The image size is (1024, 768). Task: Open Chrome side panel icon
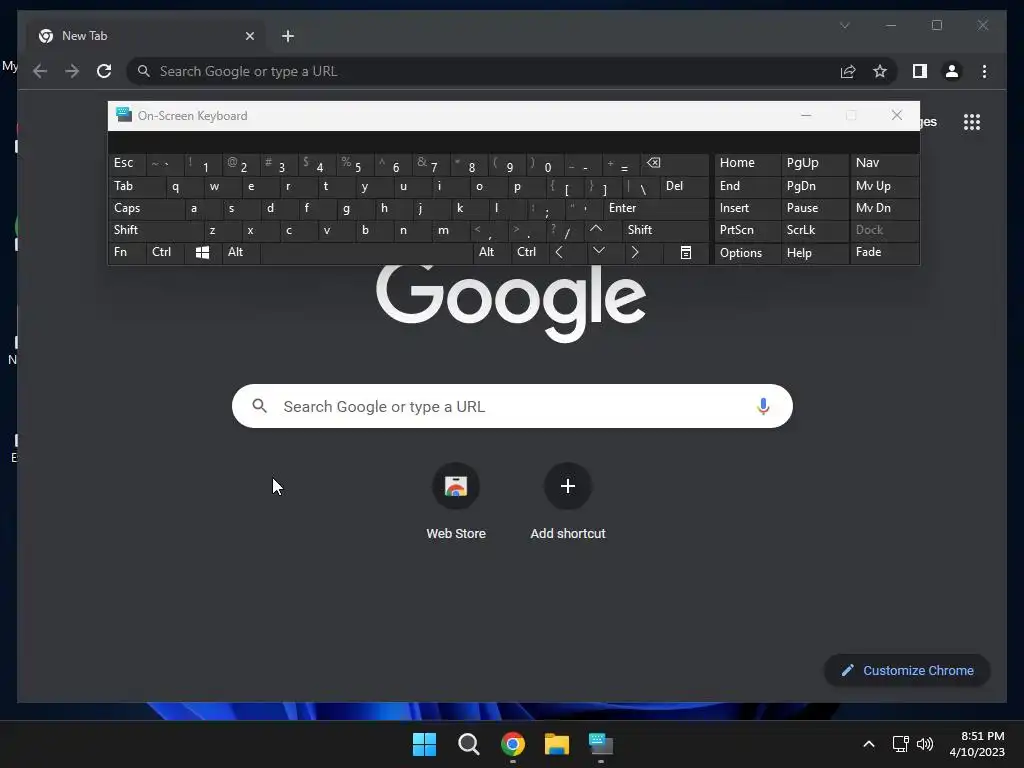pos(920,71)
